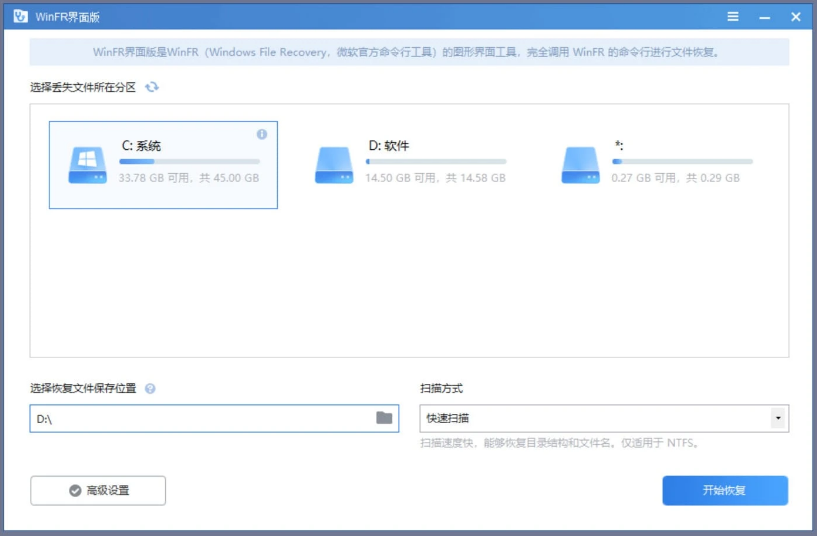Close the WinFR界面版 window
Screen dimensions: 817x536
click(796, 17)
